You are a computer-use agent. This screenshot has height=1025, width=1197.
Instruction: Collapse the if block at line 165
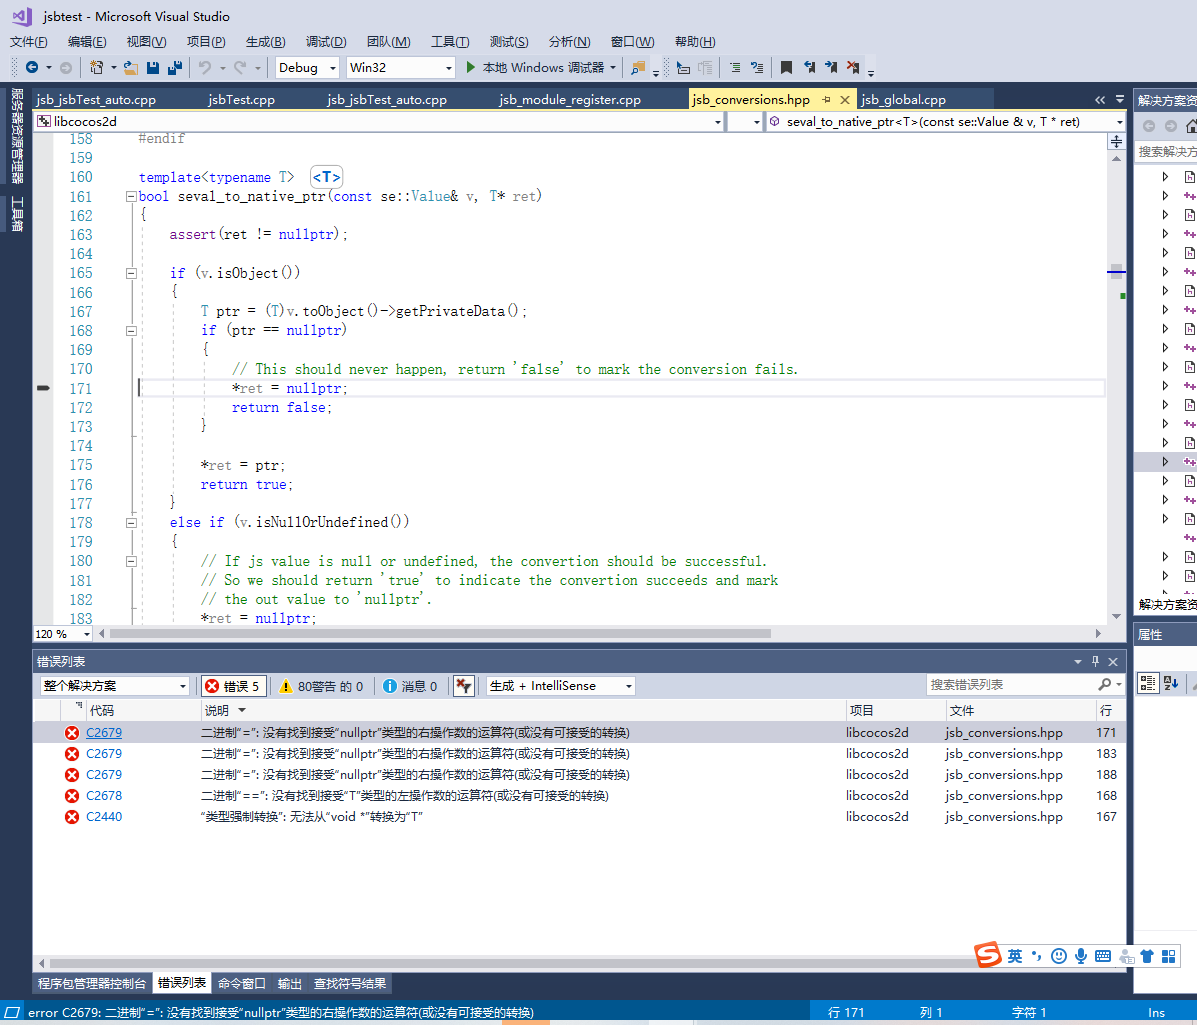(x=131, y=273)
